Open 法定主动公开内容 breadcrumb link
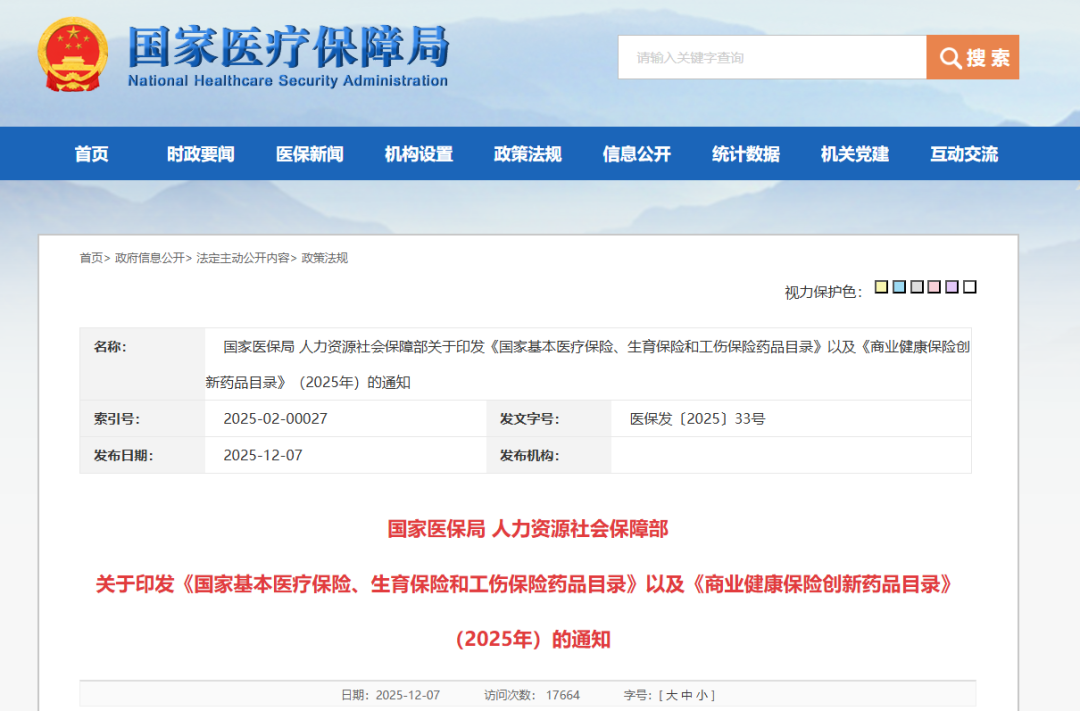This screenshot has height=711, width=1080. pyautogui.click(x=243, y=258)
